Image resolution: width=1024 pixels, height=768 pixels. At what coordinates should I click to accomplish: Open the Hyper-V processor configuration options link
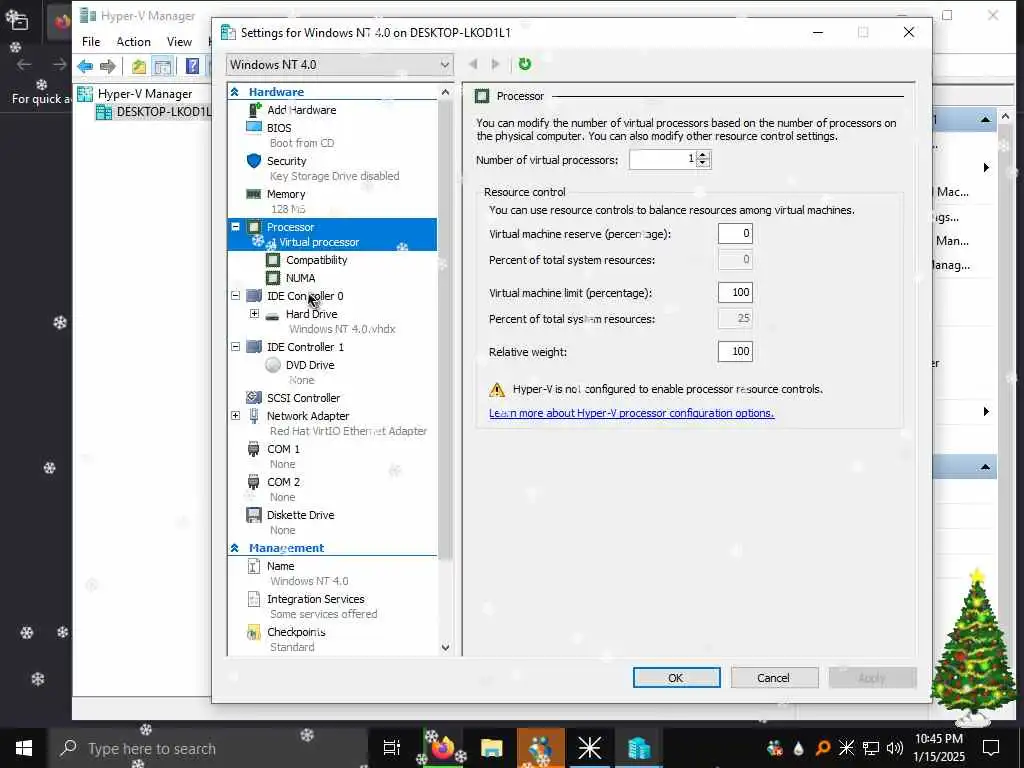click(632, 413)
